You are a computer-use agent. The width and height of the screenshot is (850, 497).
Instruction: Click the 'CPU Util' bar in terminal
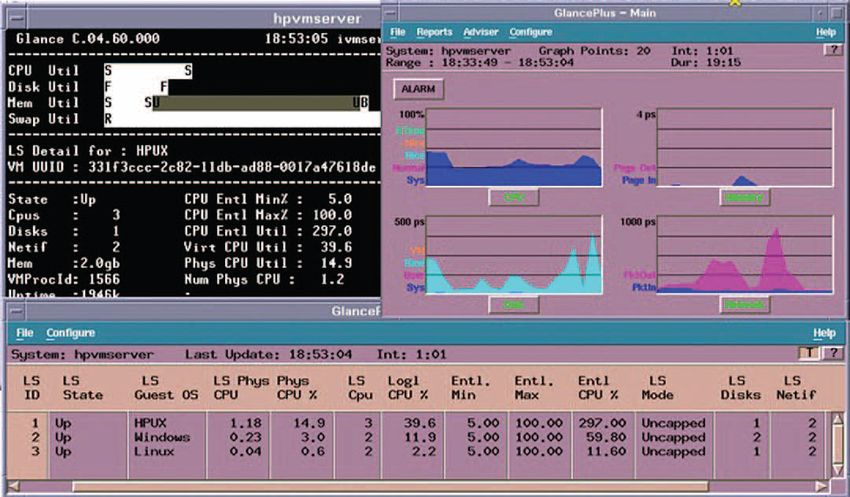(x=148, y=70)
